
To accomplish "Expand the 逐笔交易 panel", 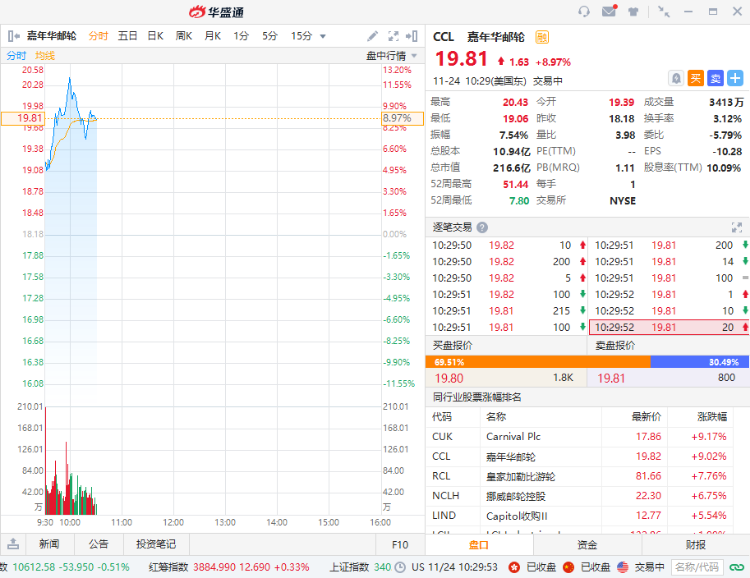I will [736, 227].
